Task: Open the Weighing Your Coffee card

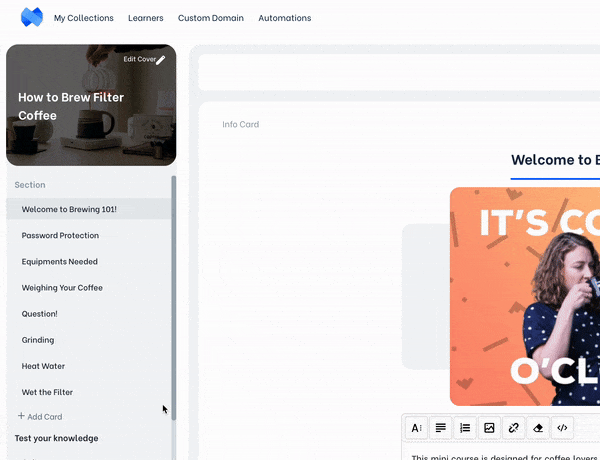Action: click(x=62, y=288)
